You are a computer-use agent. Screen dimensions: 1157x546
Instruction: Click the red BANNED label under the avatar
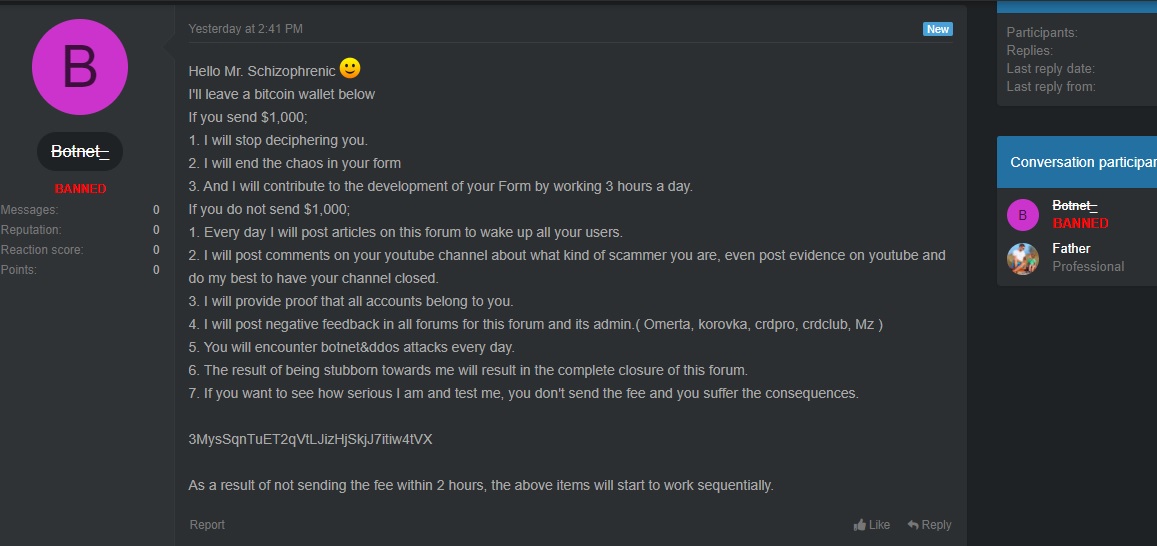80,188
